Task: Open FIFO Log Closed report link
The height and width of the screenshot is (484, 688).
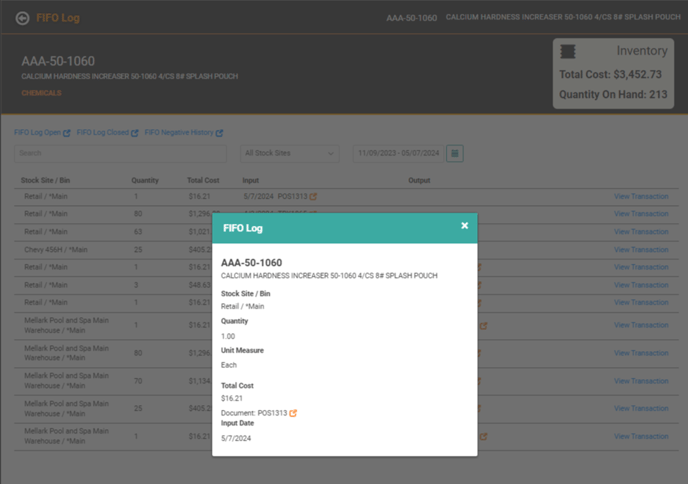Action: (x=108, y=133)
